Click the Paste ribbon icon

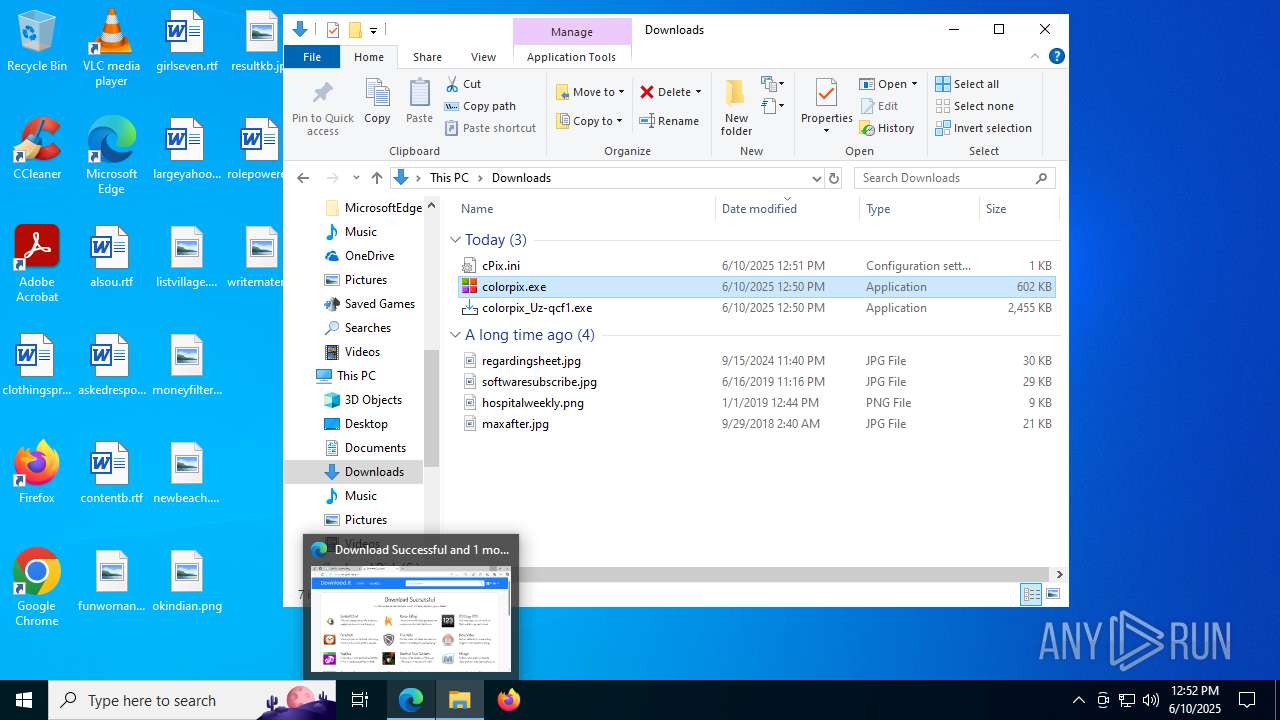[419, 102]
